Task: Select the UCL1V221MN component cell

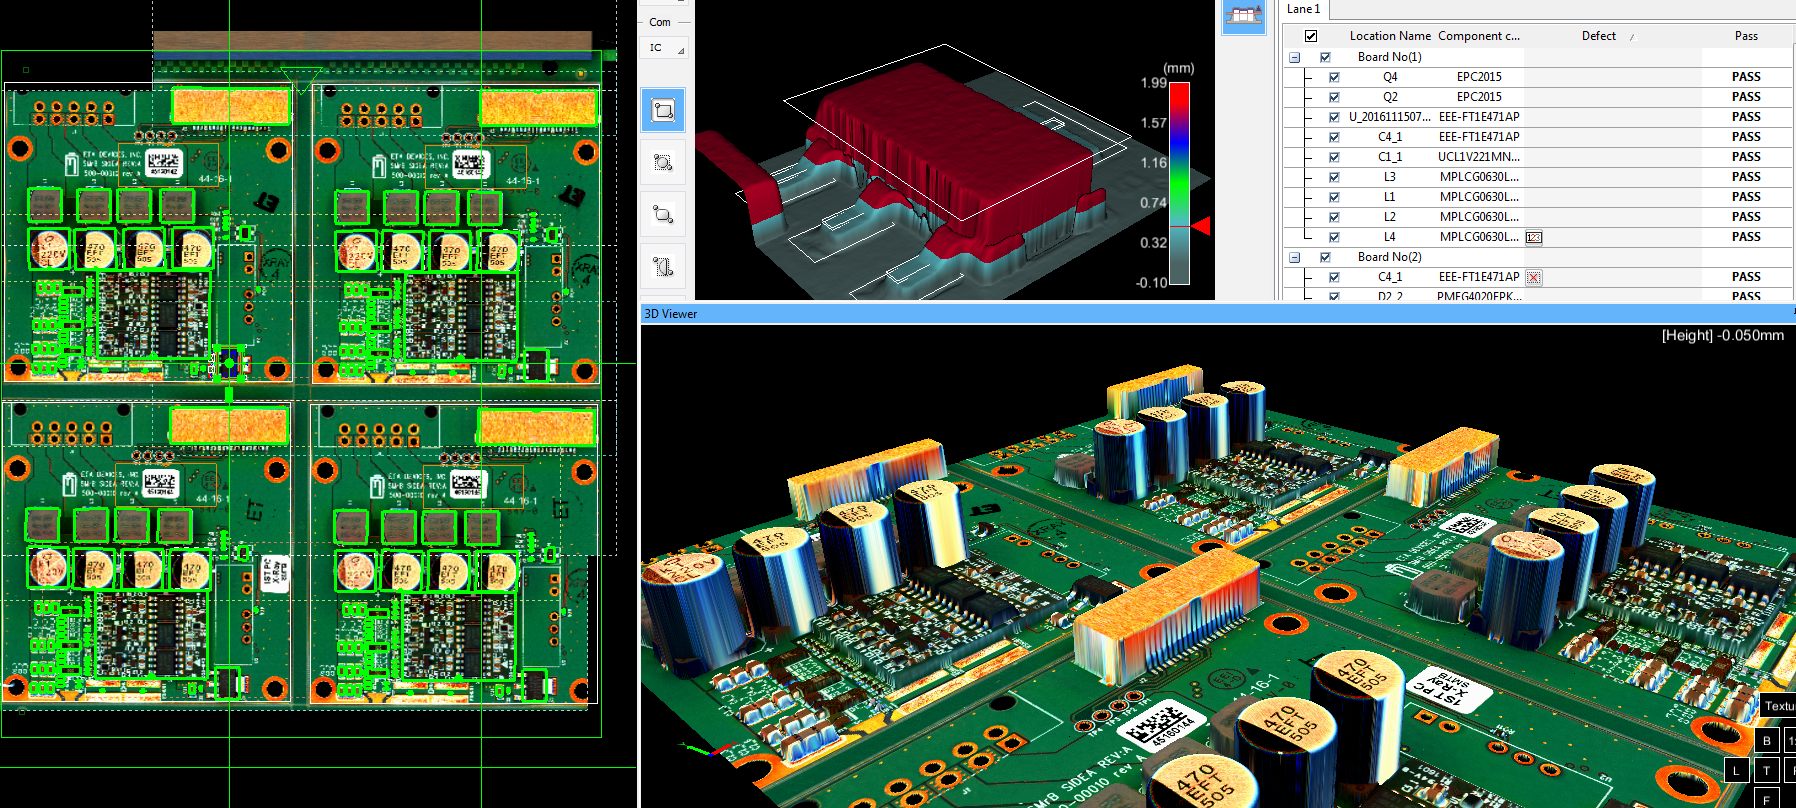Action: click(x=1479, y=157)
